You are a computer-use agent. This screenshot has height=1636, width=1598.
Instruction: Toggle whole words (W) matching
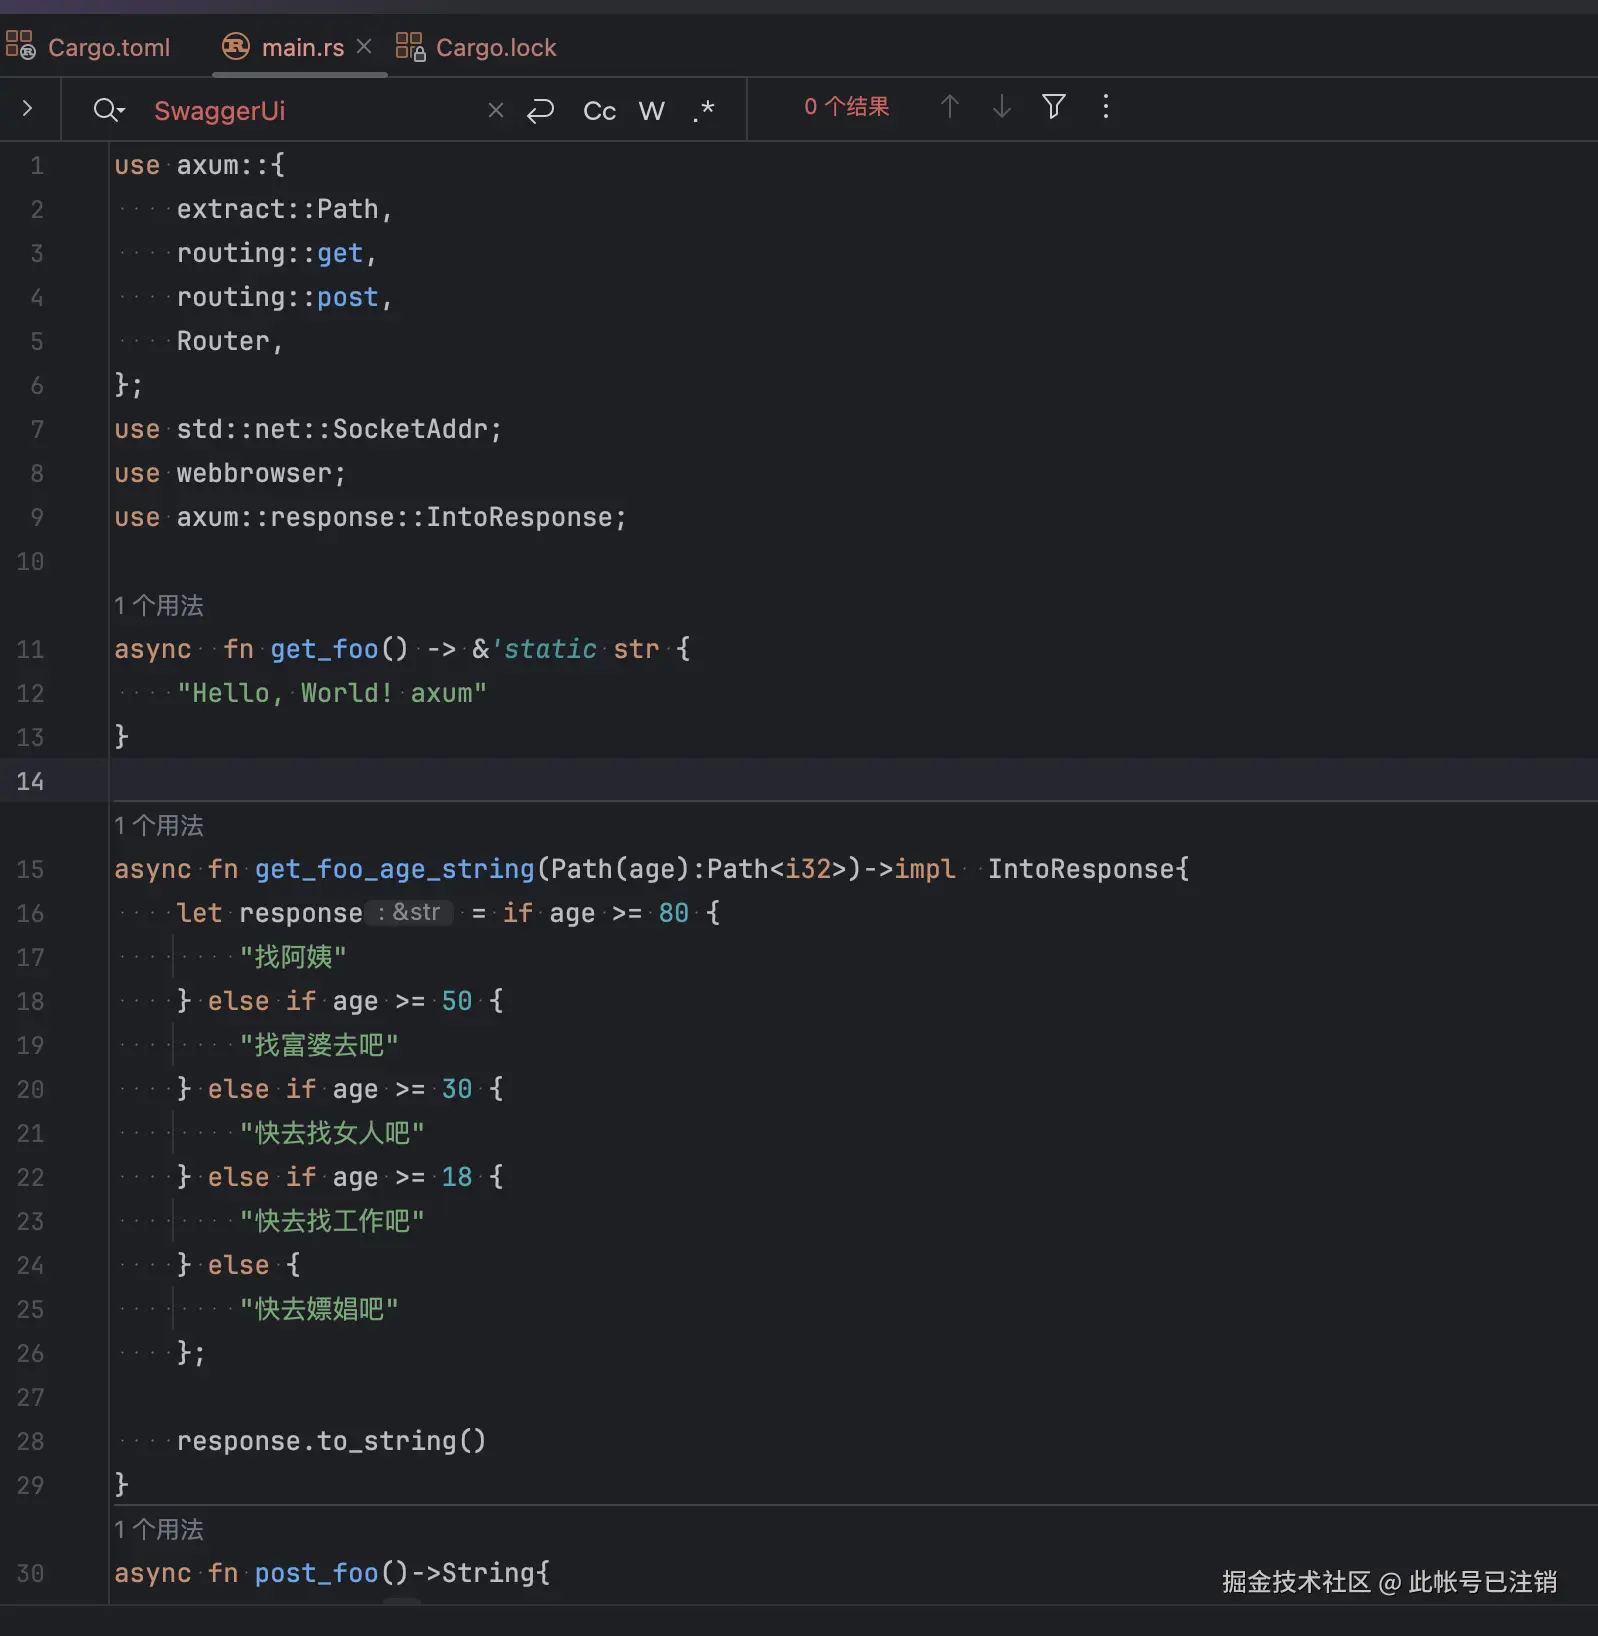pos(651,110)
